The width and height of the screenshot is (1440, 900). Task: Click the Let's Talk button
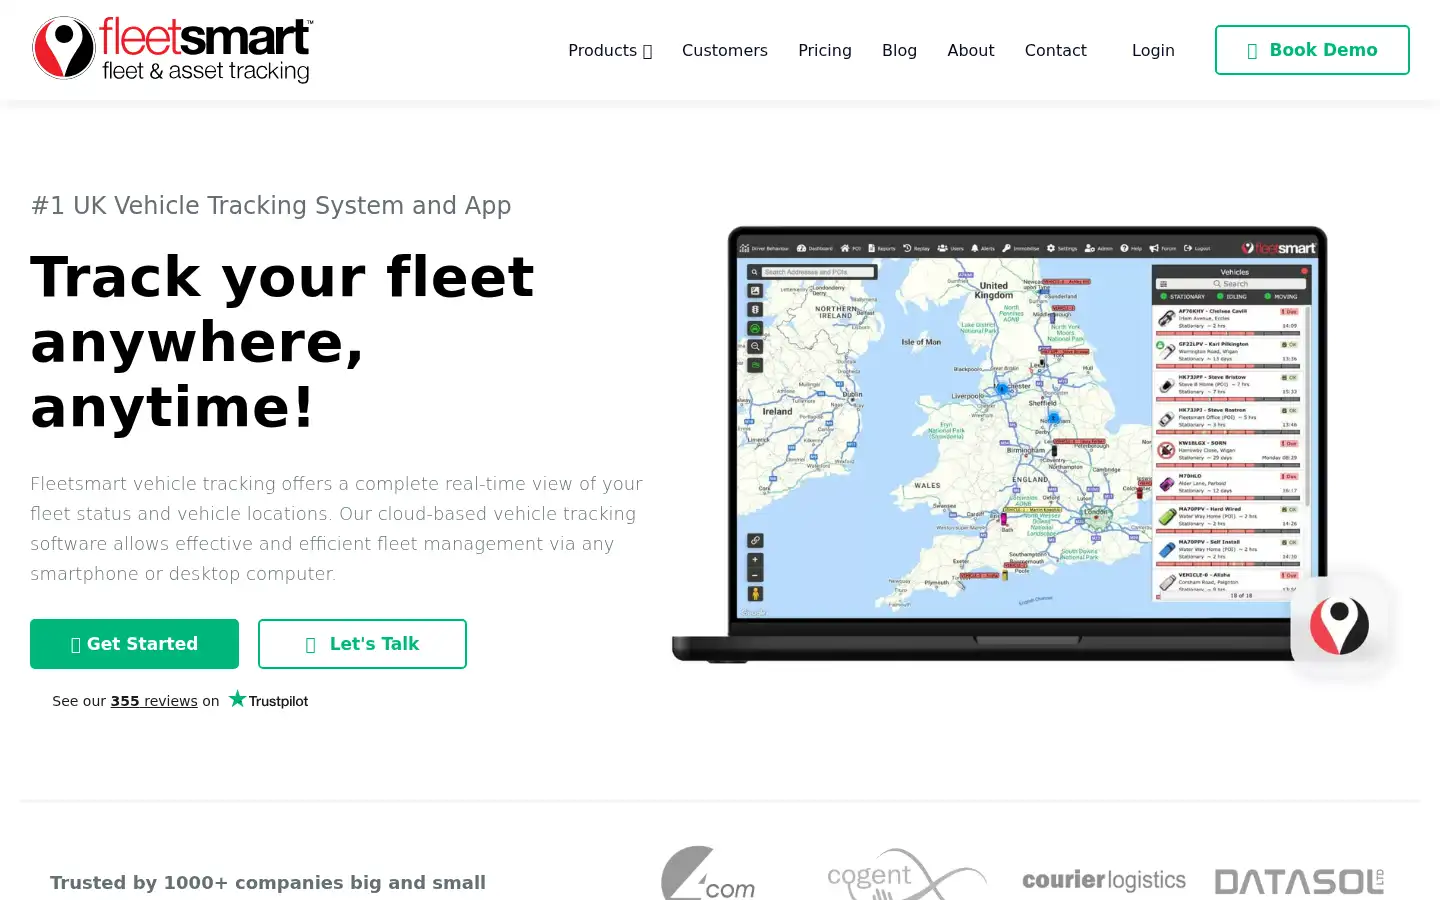(362, 644)
